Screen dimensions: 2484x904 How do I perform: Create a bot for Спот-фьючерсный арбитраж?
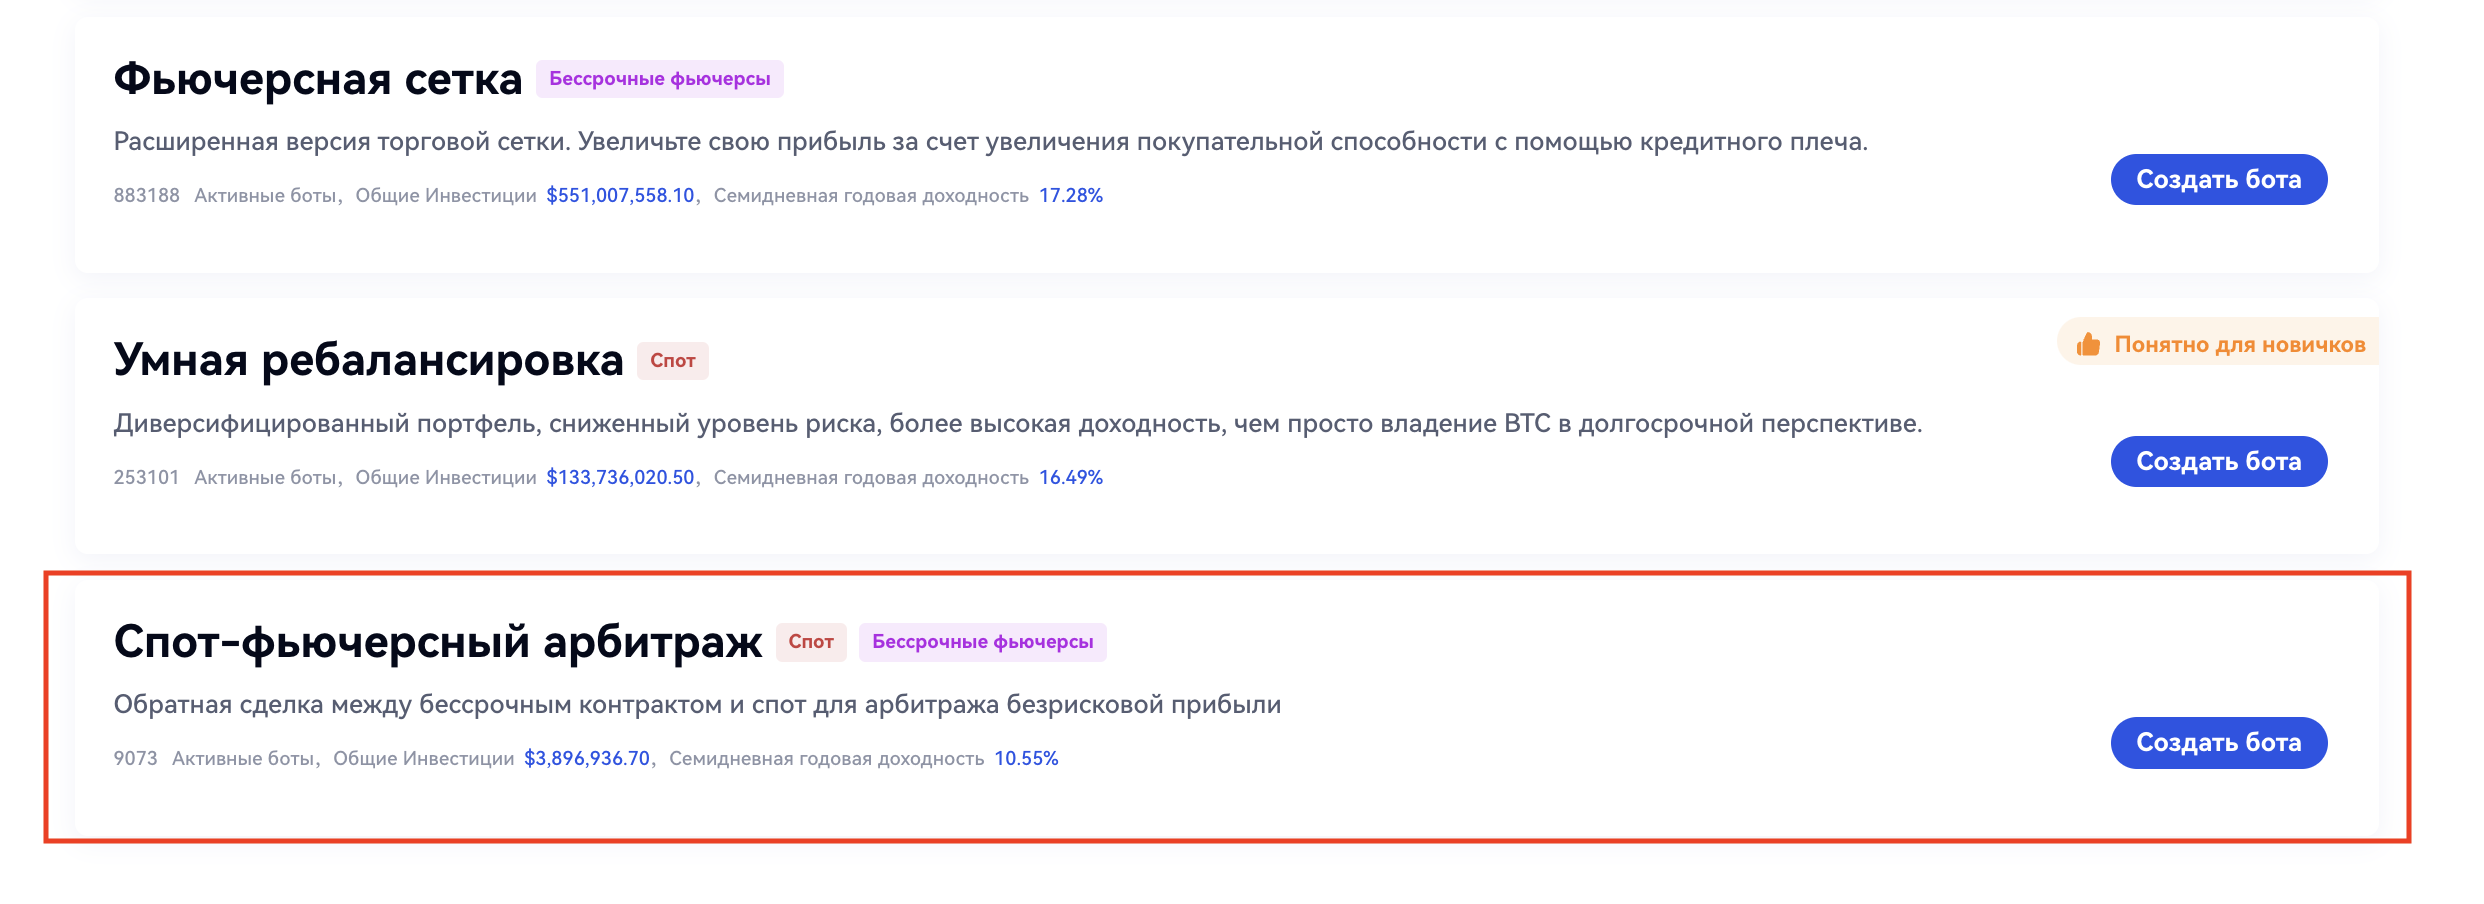pos(2218,743)
